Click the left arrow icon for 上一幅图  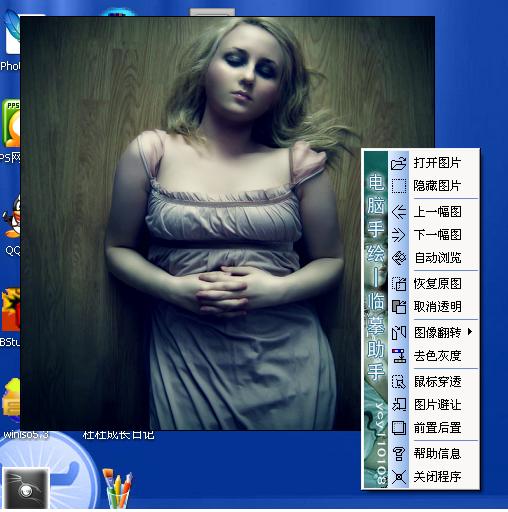(x=398, y=212)
